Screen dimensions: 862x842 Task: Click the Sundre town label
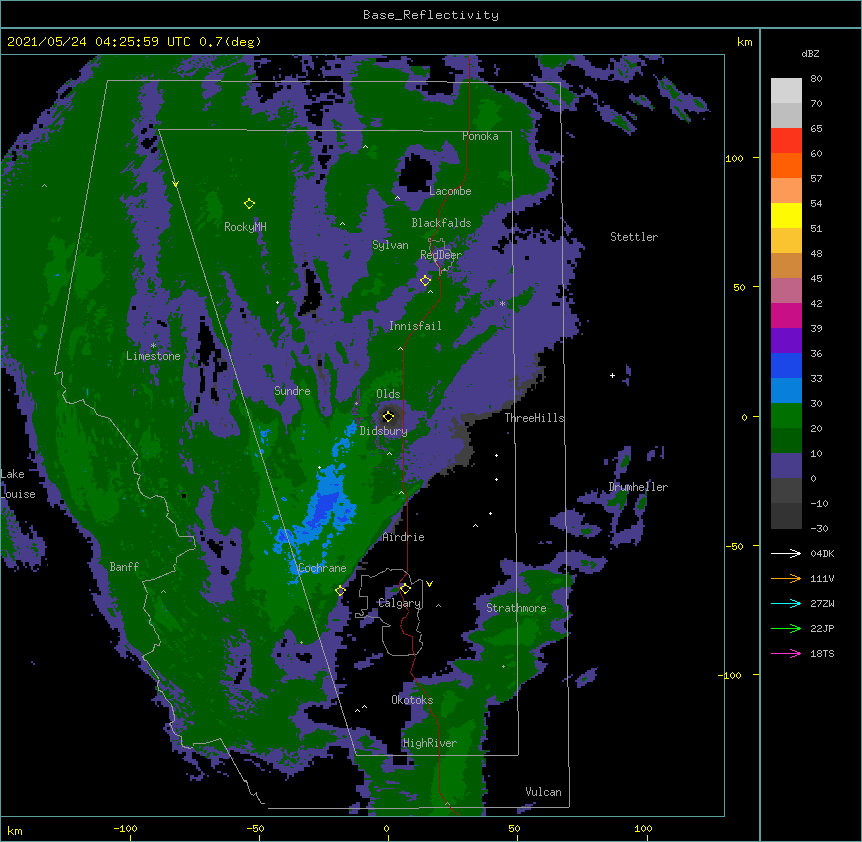[x=292, y=391]
